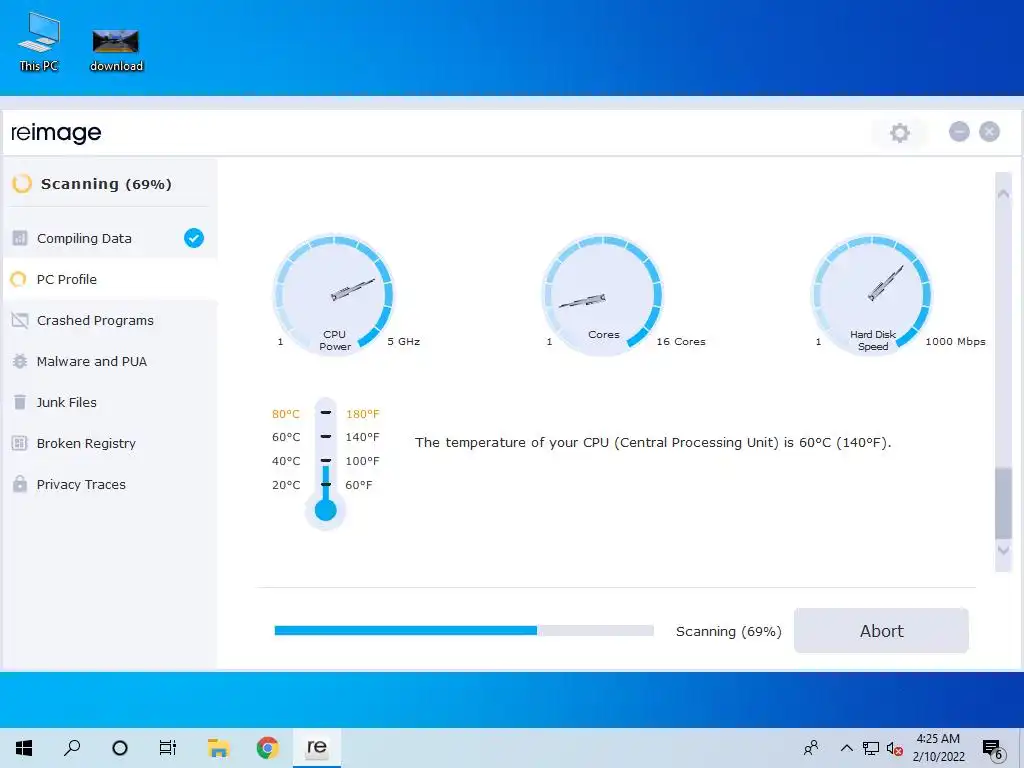The width and height of the screenshot is (1024, 768).
Task: Click the Reimage taskbar button
Action: tap(317, 748)
